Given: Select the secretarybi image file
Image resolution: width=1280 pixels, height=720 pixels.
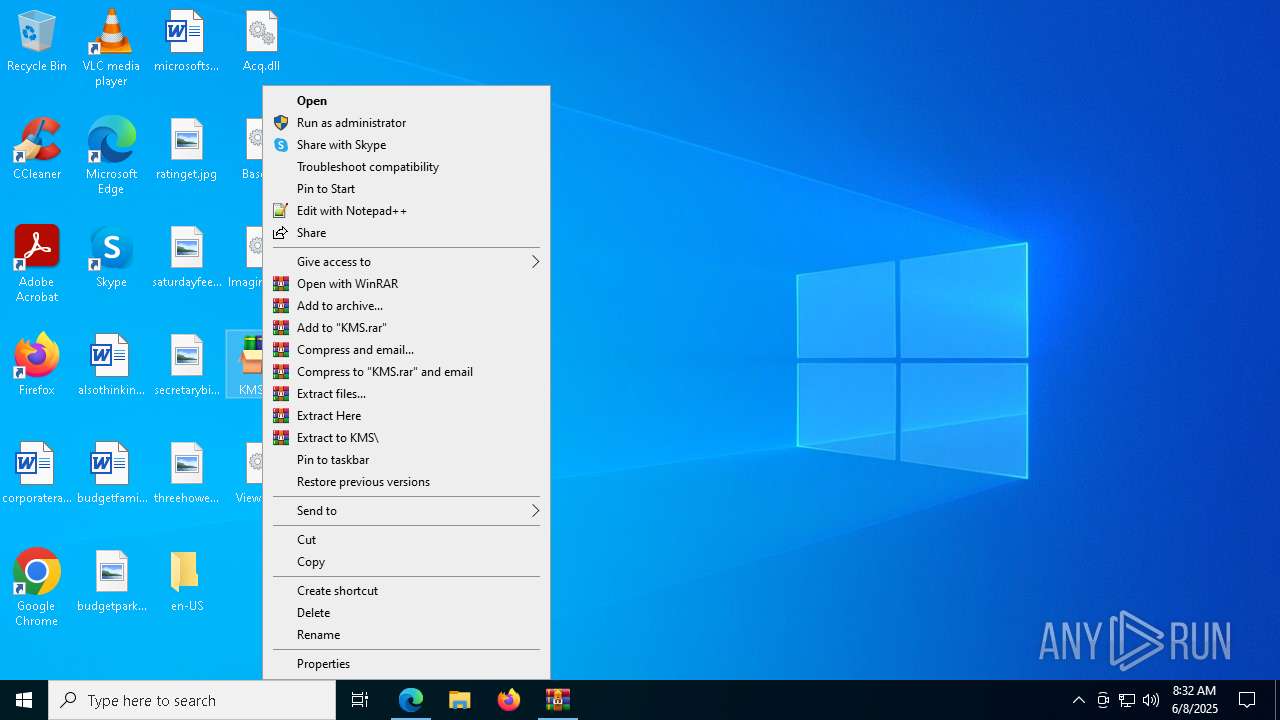Looking at the screenshot, I should coord(186,366).
